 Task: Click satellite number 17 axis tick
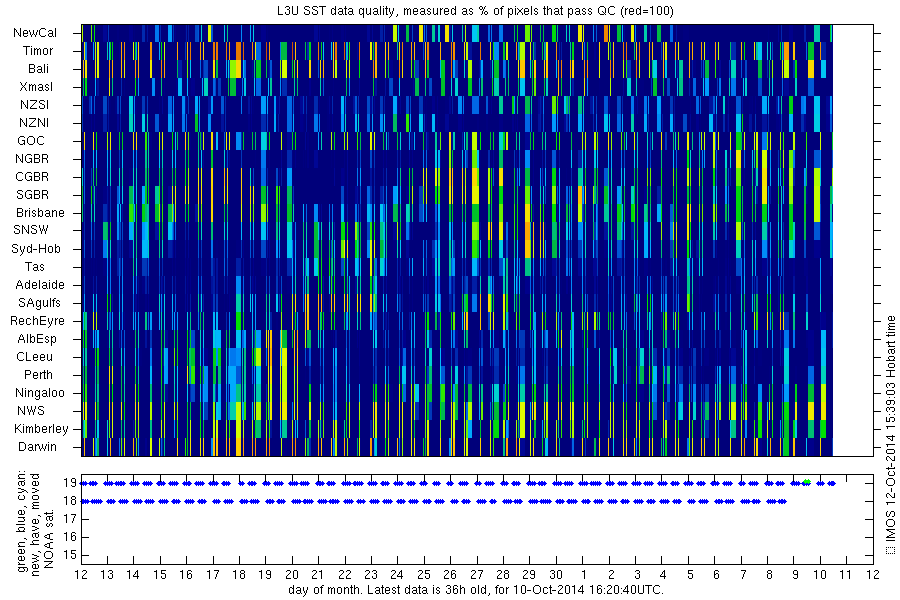pos(70,519)
